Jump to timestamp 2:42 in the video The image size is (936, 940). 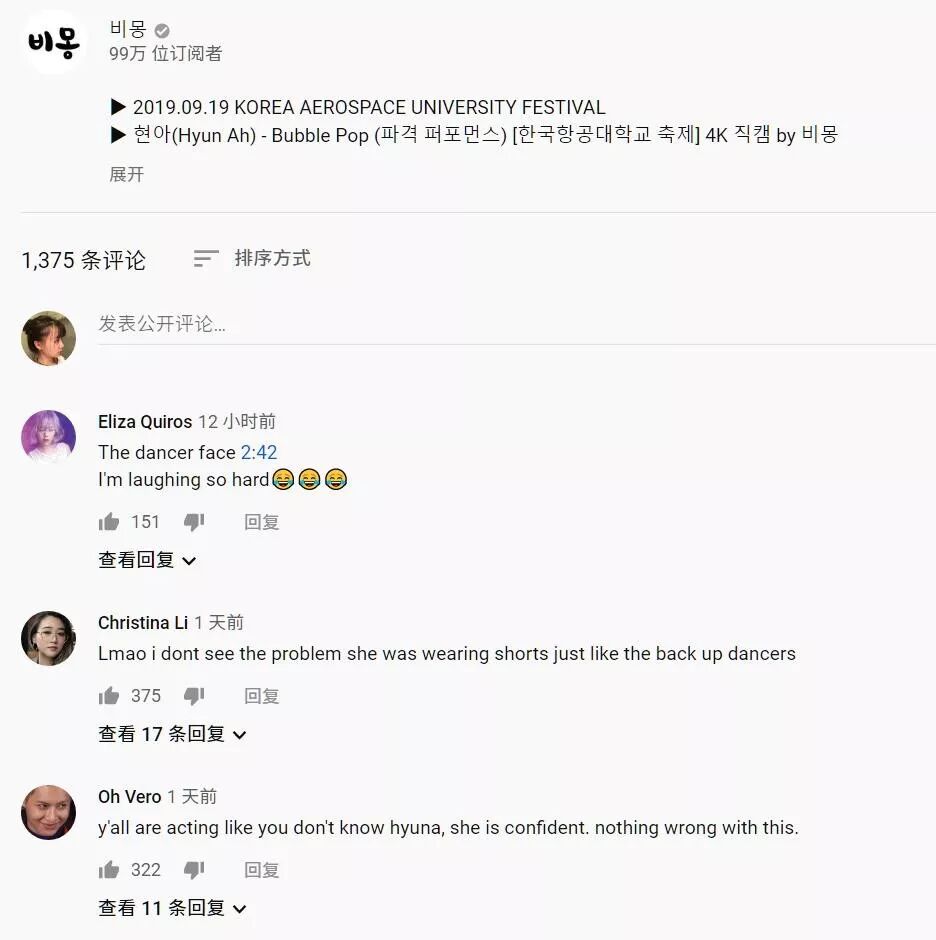(259, 452)
